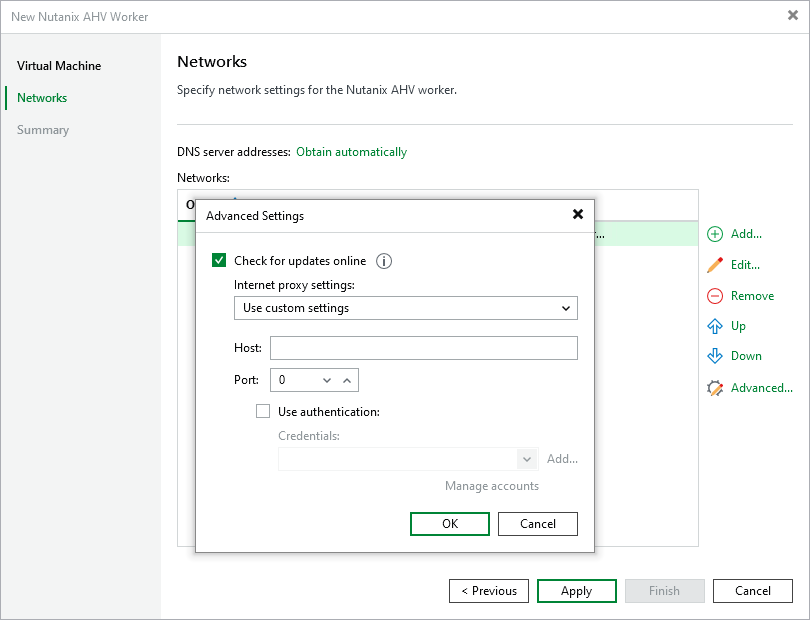Click the Previous button
The image size is (810, 620).
coord(489,591)
